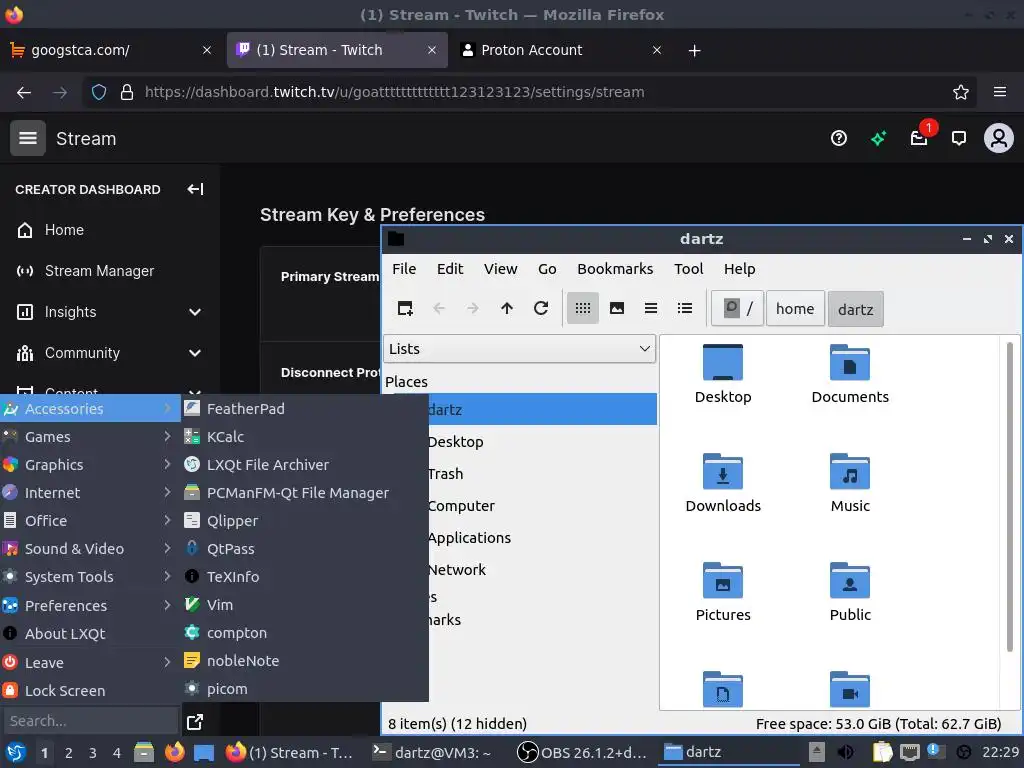1024x768 pixels.
Task: Expand the System Tools submenu
Action: point(90,577)
